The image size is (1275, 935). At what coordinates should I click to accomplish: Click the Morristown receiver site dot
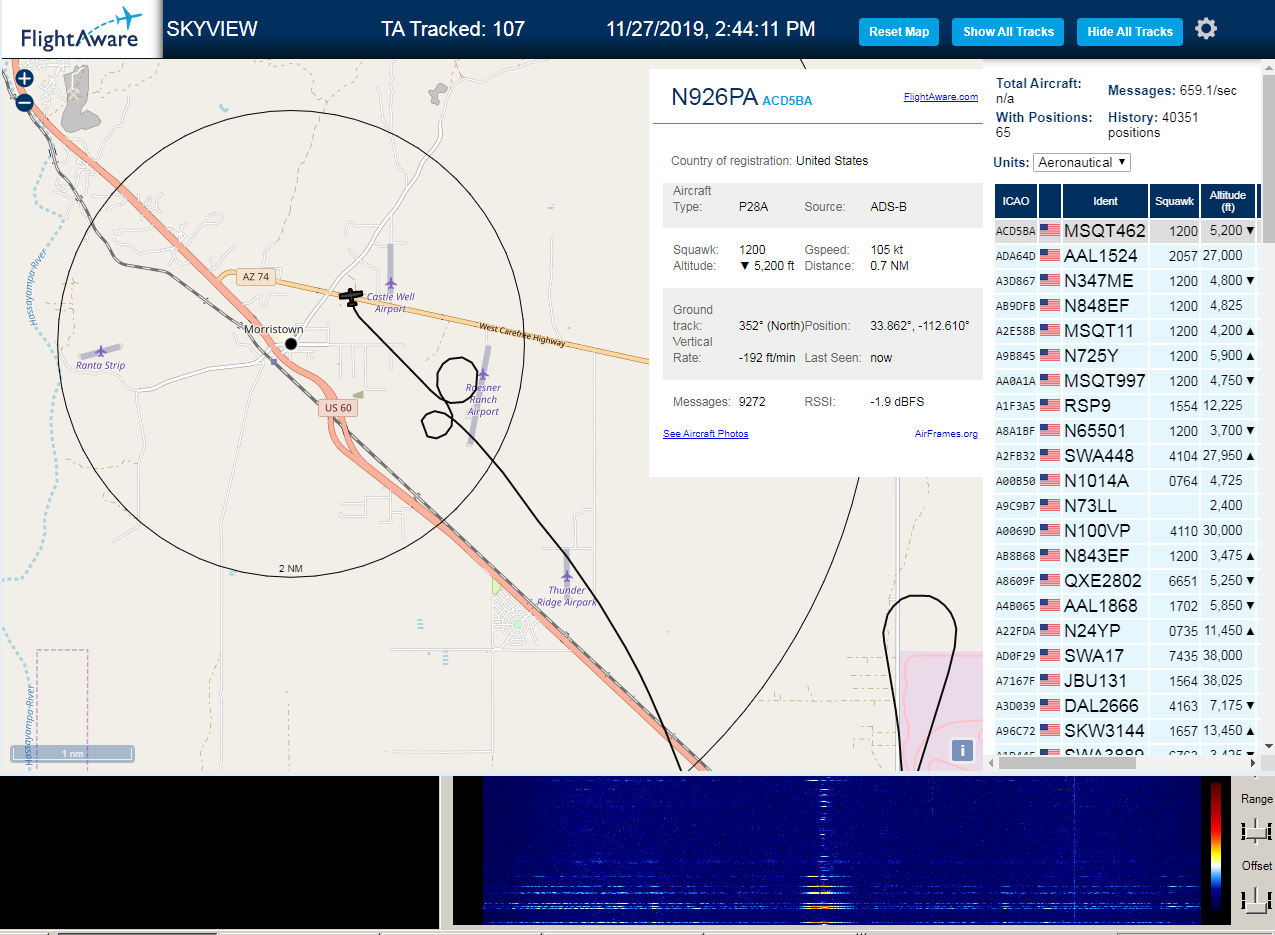pos(291,344)
